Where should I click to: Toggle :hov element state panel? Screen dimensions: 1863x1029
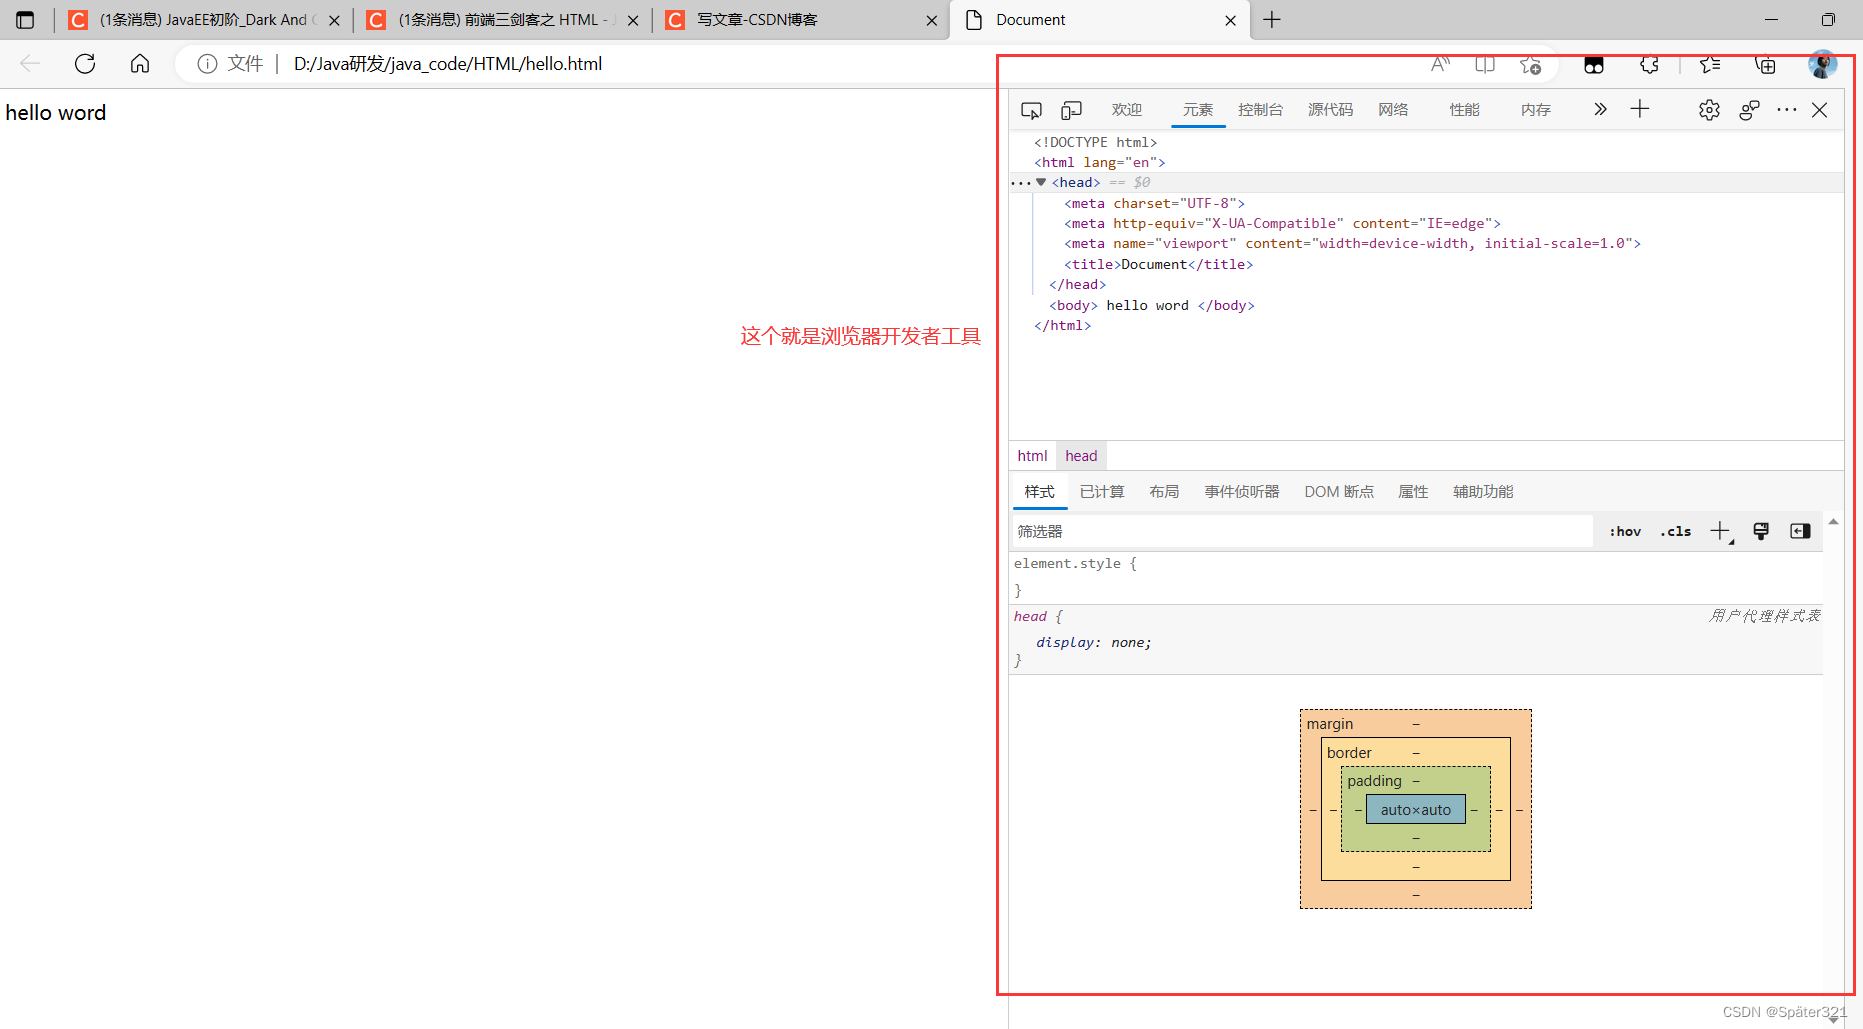(1625, 531)
